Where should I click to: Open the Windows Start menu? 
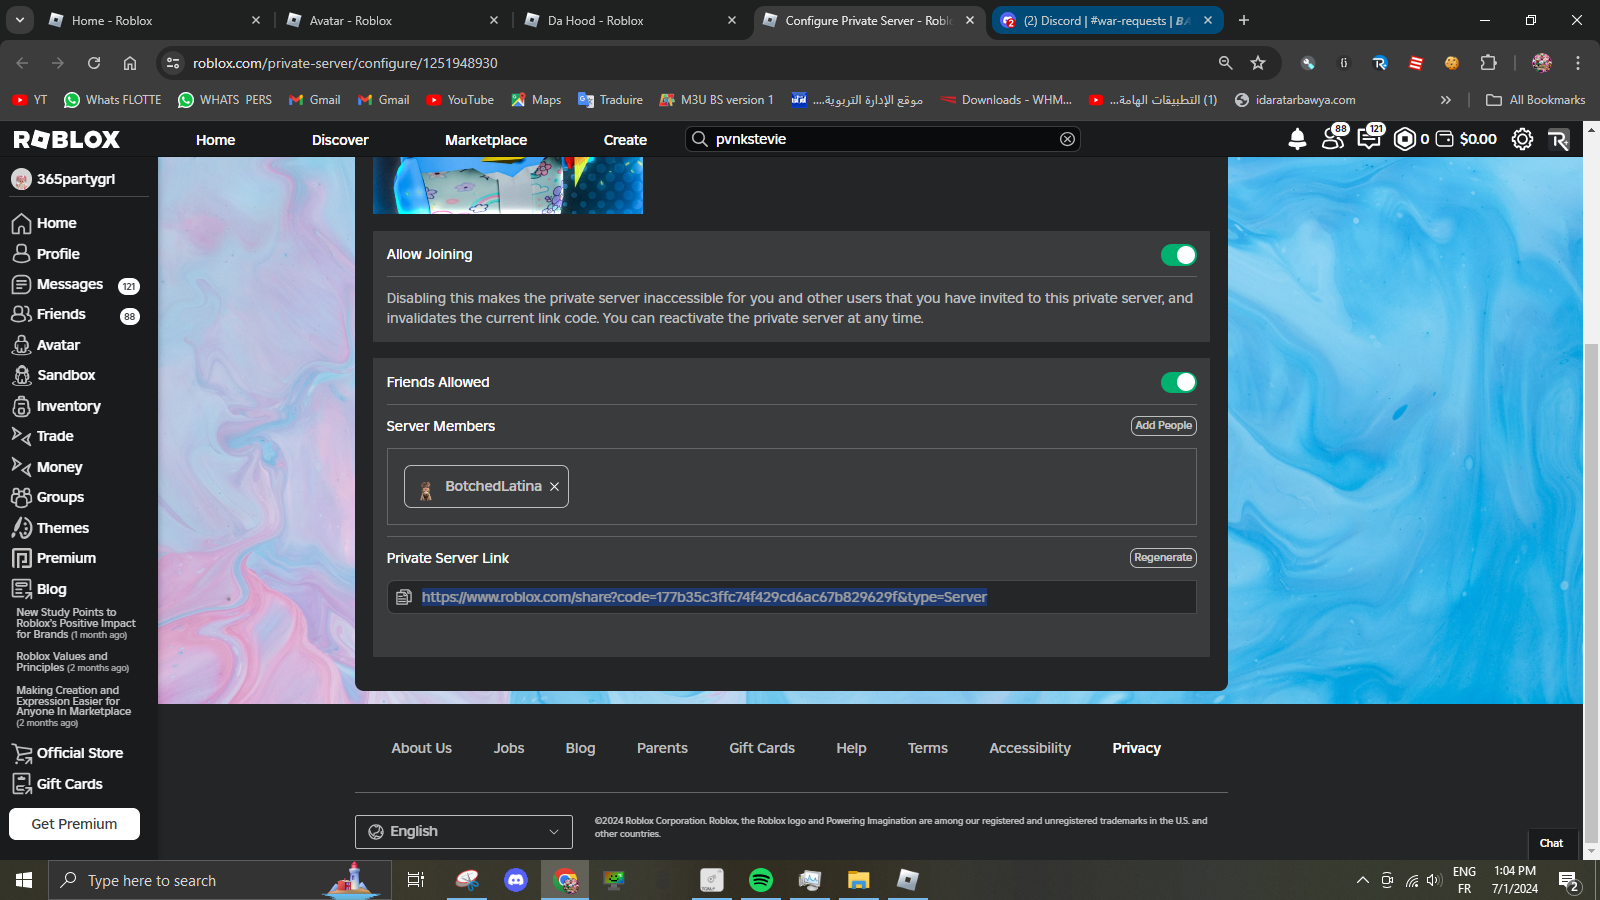click(24, 880)
